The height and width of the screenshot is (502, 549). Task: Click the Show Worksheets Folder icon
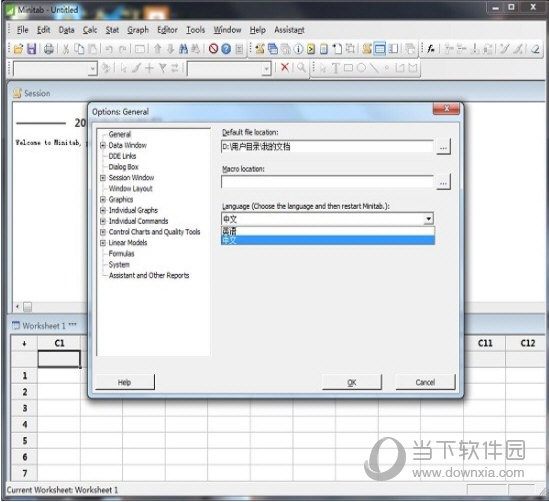pos(273,49)
